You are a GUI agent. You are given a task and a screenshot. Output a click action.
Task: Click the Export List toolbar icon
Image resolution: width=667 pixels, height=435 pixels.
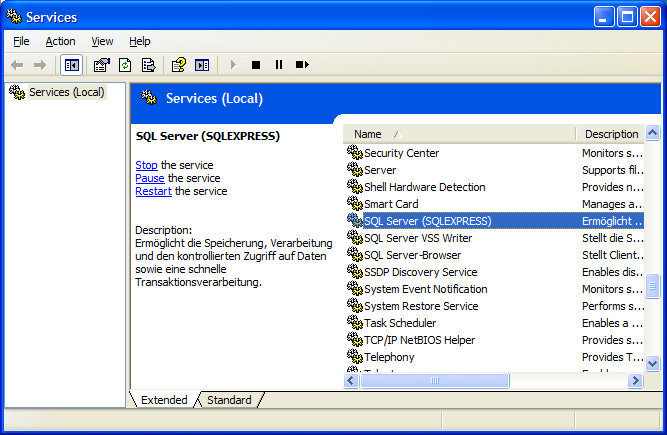148,65
